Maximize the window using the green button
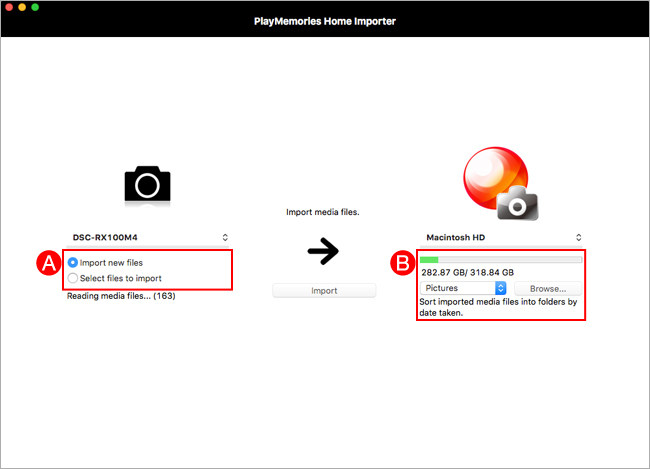This screenshot has width=650, height=469. click(41, 7)
